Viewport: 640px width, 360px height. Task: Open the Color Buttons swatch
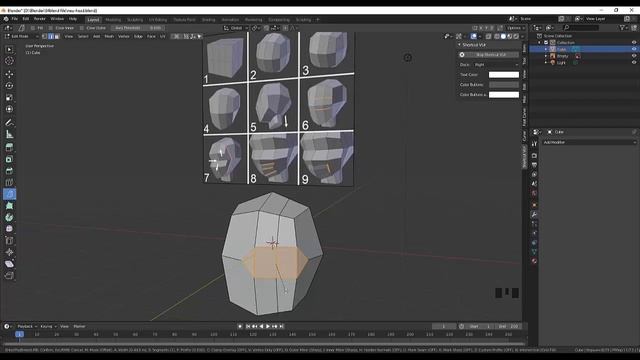pyautogui.click(x=504, y=84)
